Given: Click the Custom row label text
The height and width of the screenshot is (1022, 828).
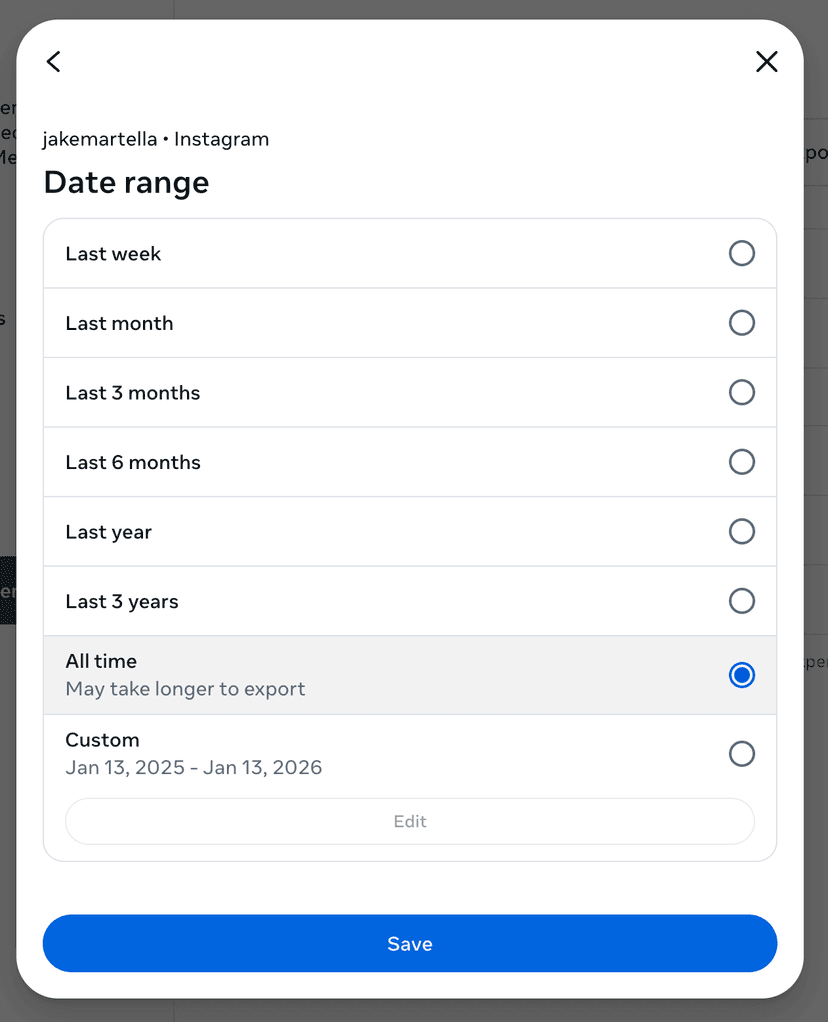Looking at the screenshot, I should pos(102,740).
